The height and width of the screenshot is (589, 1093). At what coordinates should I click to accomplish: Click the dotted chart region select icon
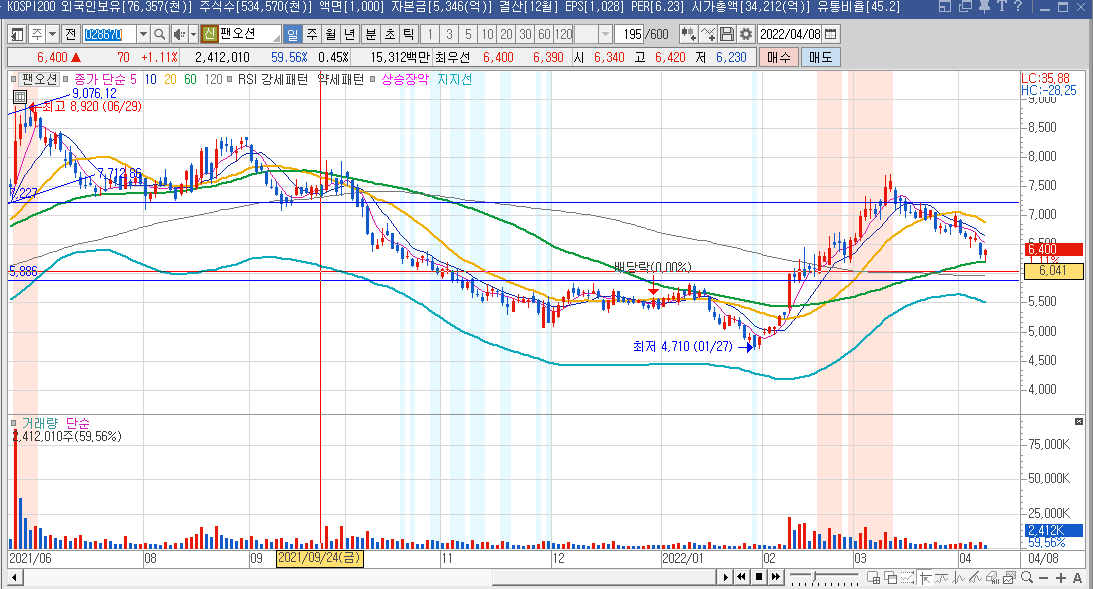[908, 578]
